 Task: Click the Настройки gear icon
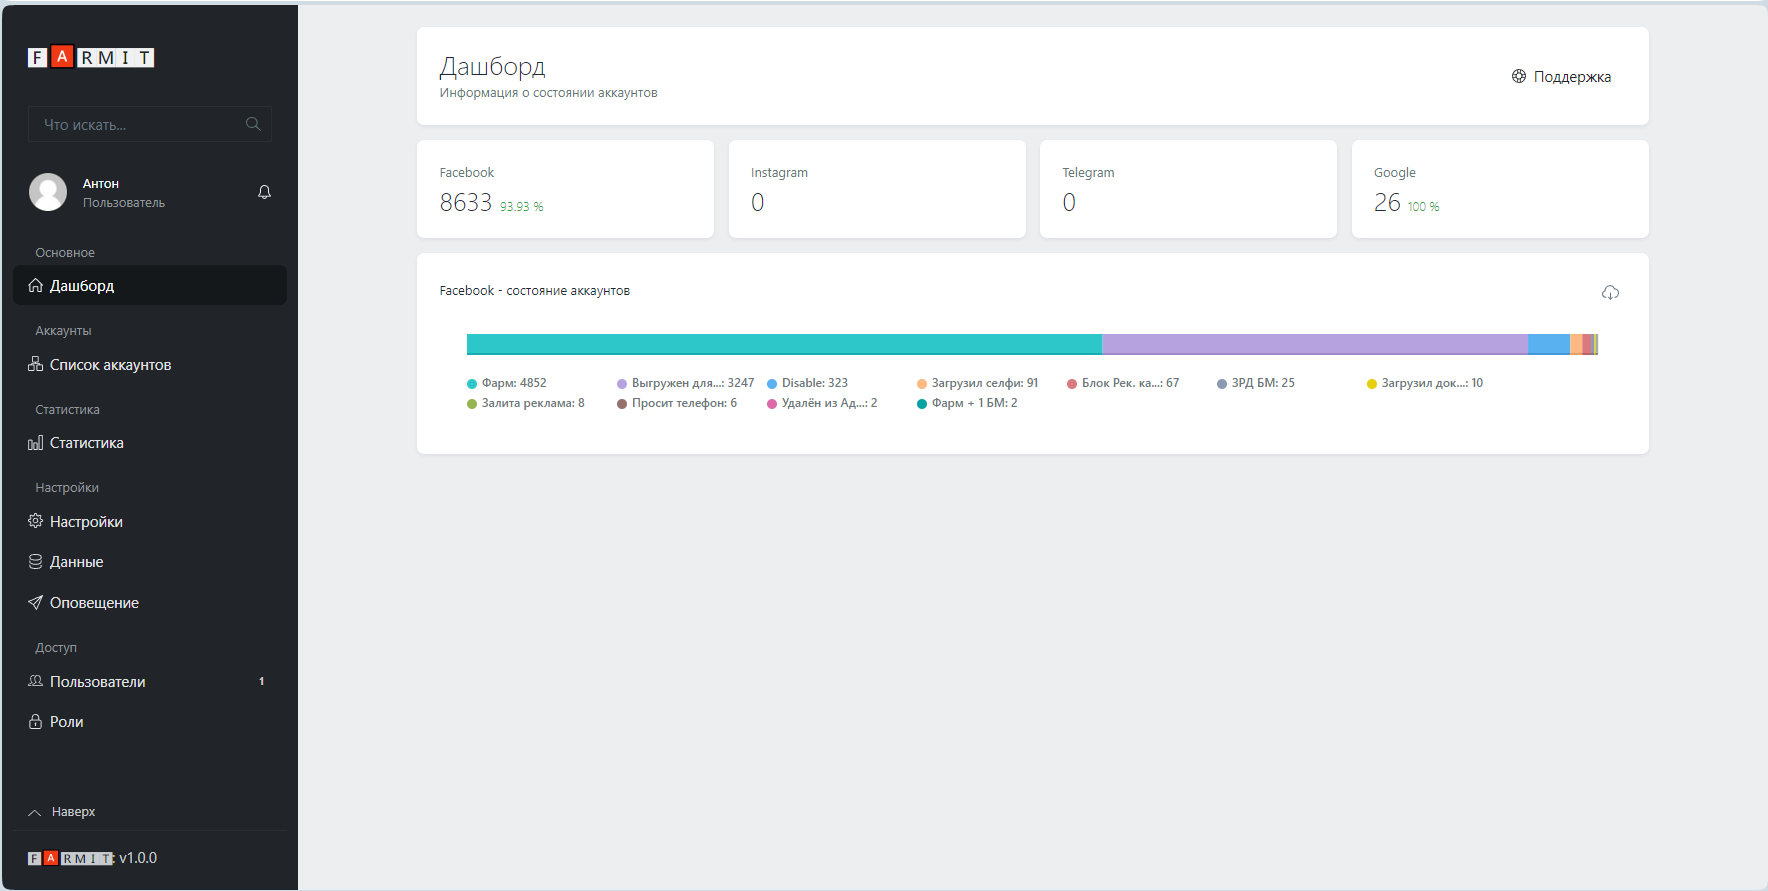(x=36, y=521)
